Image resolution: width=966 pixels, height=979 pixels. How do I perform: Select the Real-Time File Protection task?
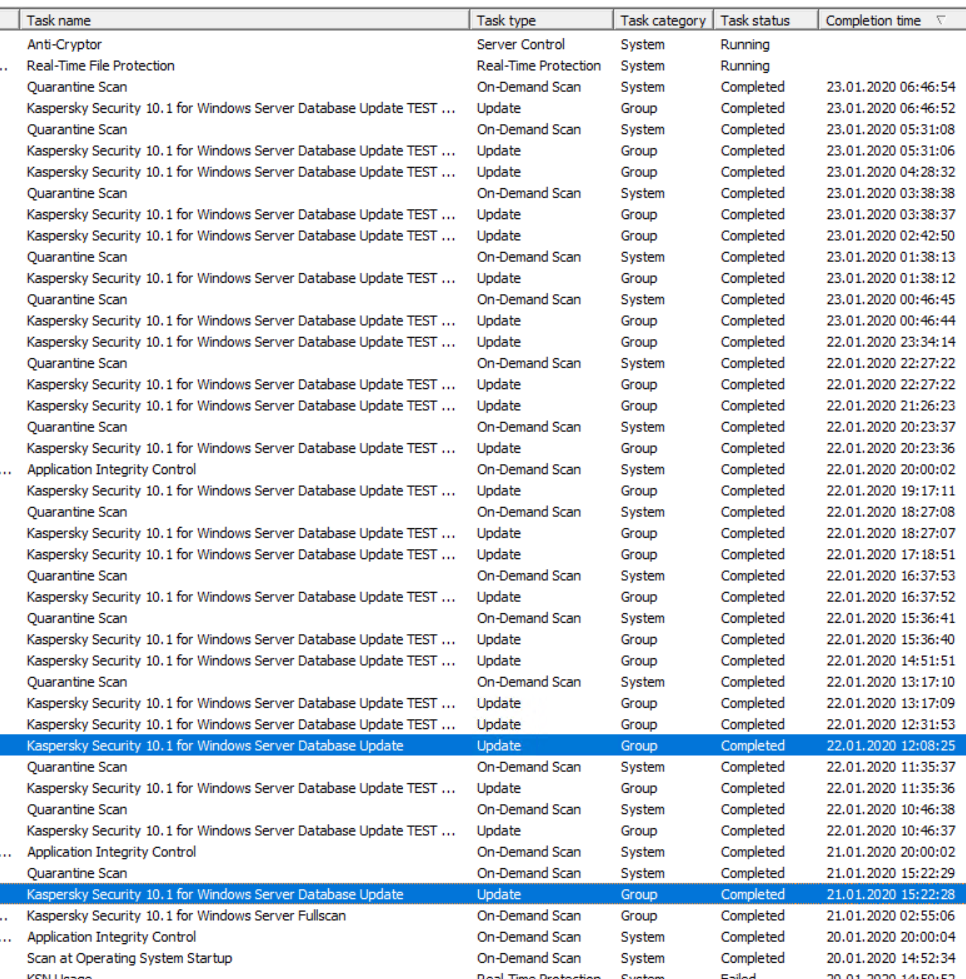click(483, 66)
